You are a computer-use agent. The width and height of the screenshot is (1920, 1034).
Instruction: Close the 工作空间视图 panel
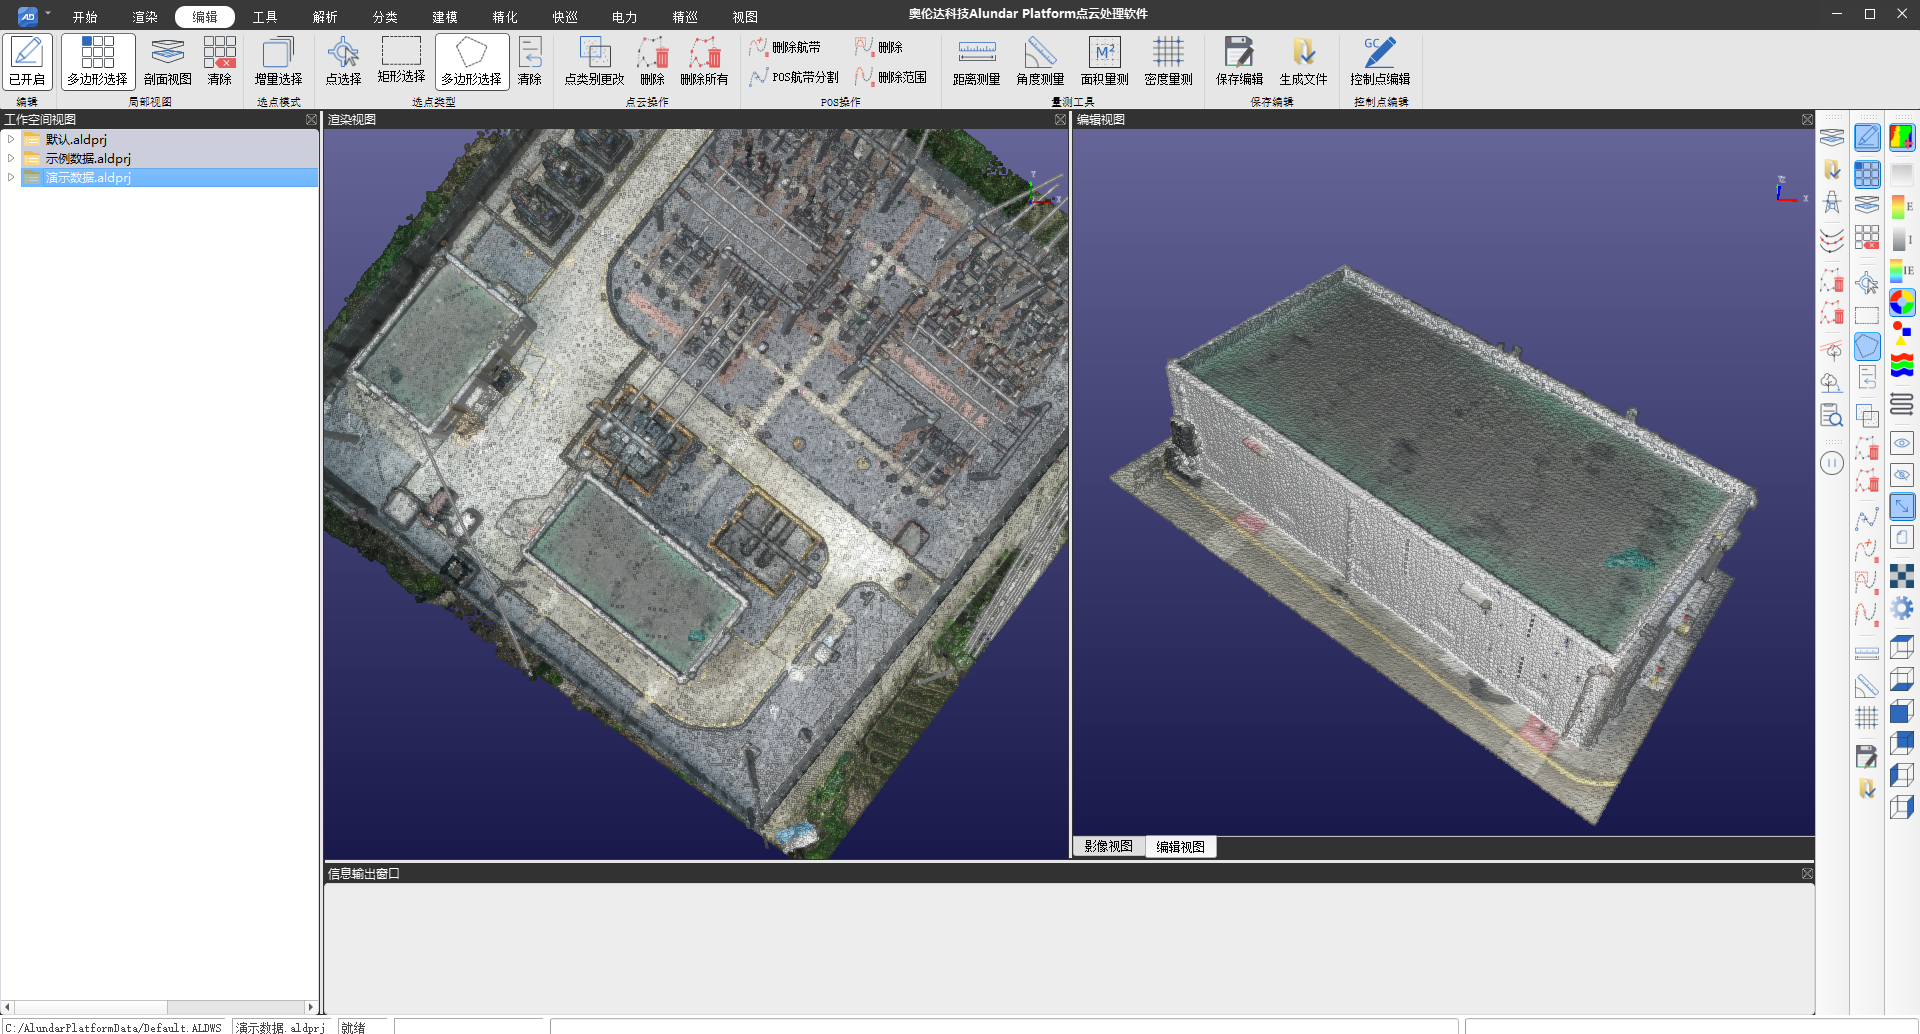coord(311,119)
